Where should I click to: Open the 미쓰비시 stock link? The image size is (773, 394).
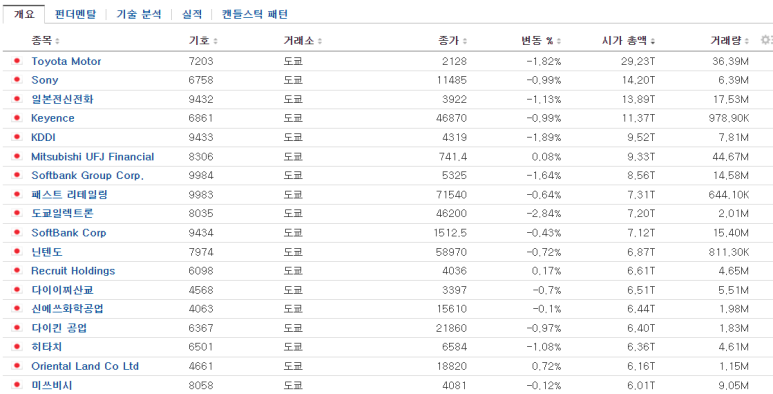click(52, 385)
